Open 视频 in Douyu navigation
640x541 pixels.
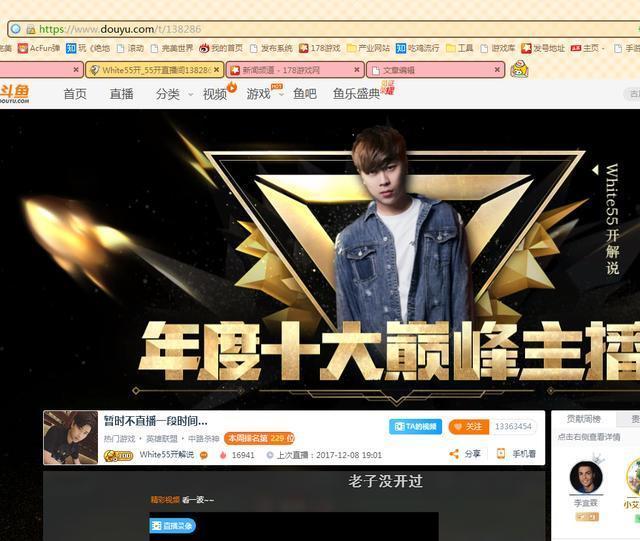pos(215,94)
